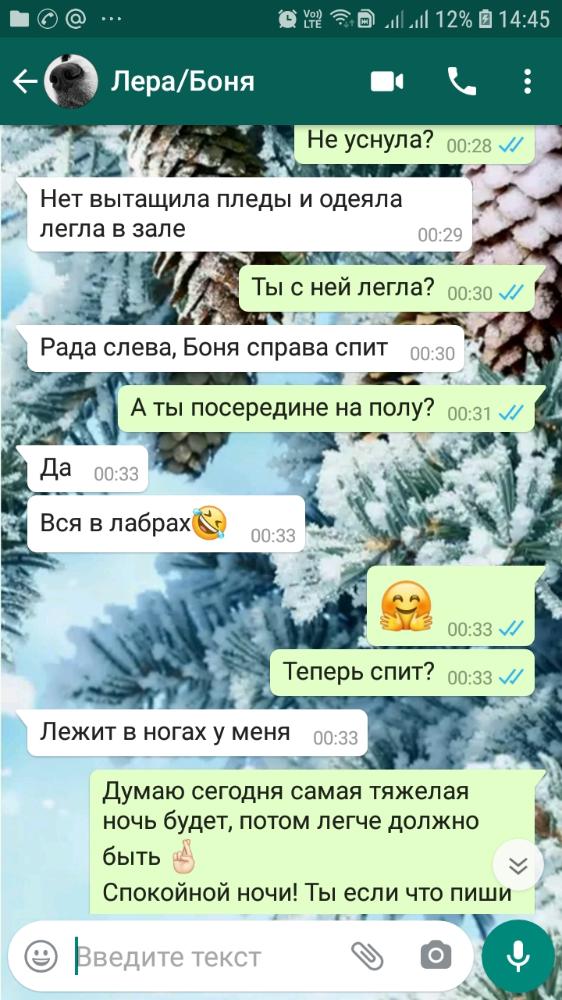The height and width of the screenshot is (1000, 562).
Task: Jump to latest messages with the double-chevron button
Action: (519, 865)
